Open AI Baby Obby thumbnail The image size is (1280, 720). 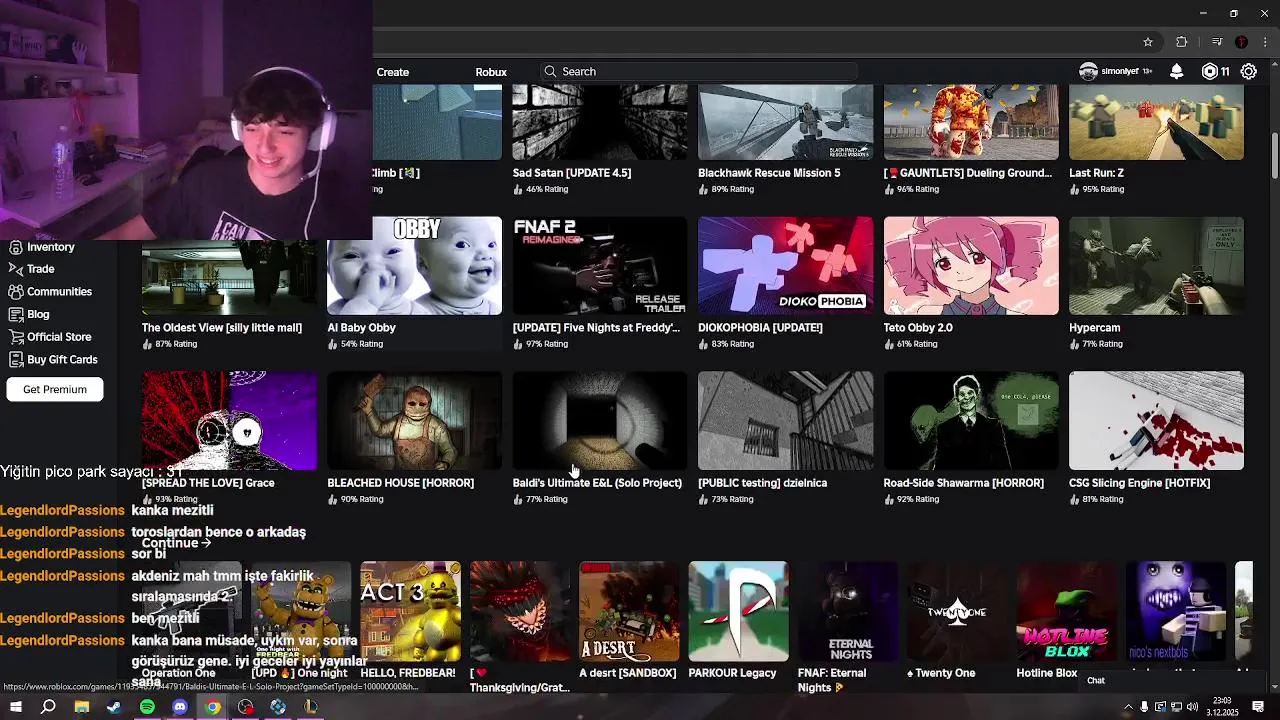pos(414,266)
